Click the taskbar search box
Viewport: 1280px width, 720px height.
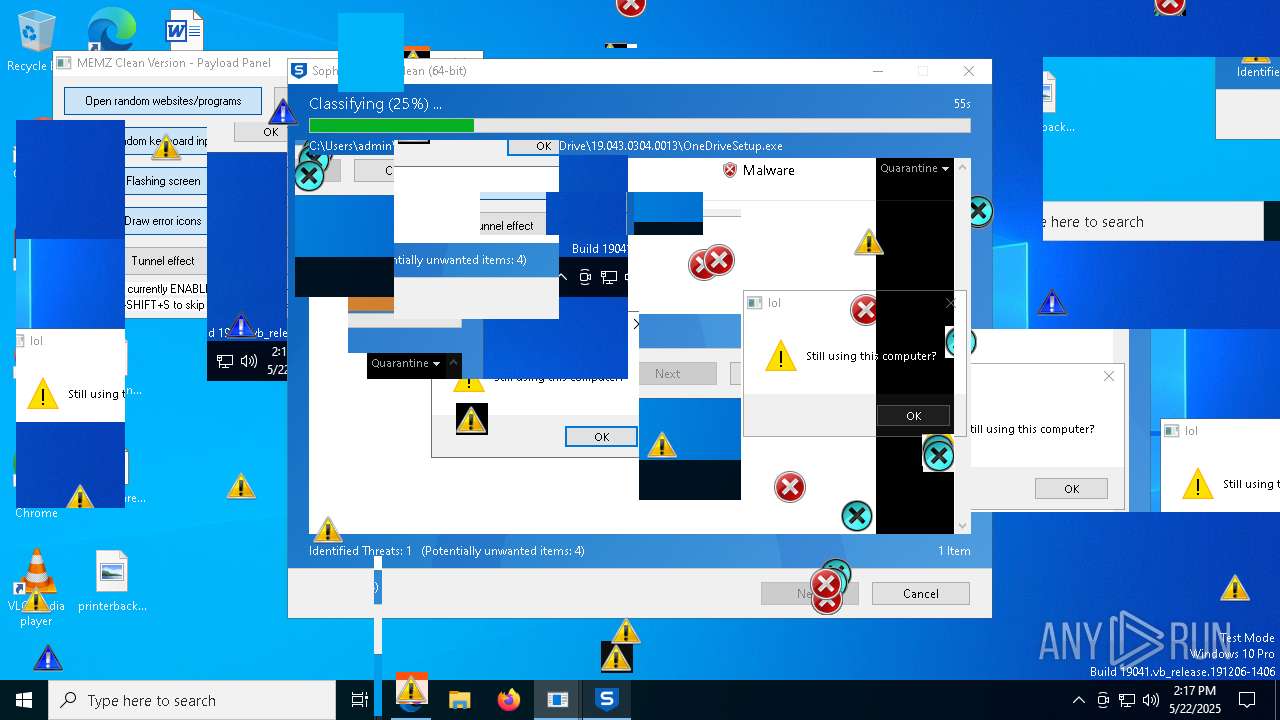(192, 700)
